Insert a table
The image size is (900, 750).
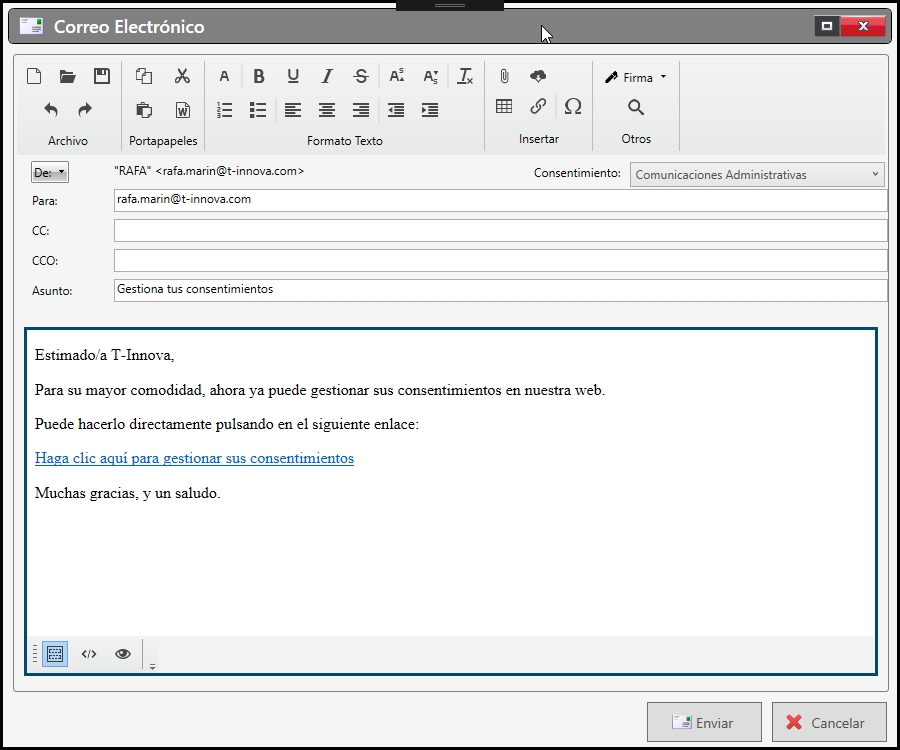[504, 106]
